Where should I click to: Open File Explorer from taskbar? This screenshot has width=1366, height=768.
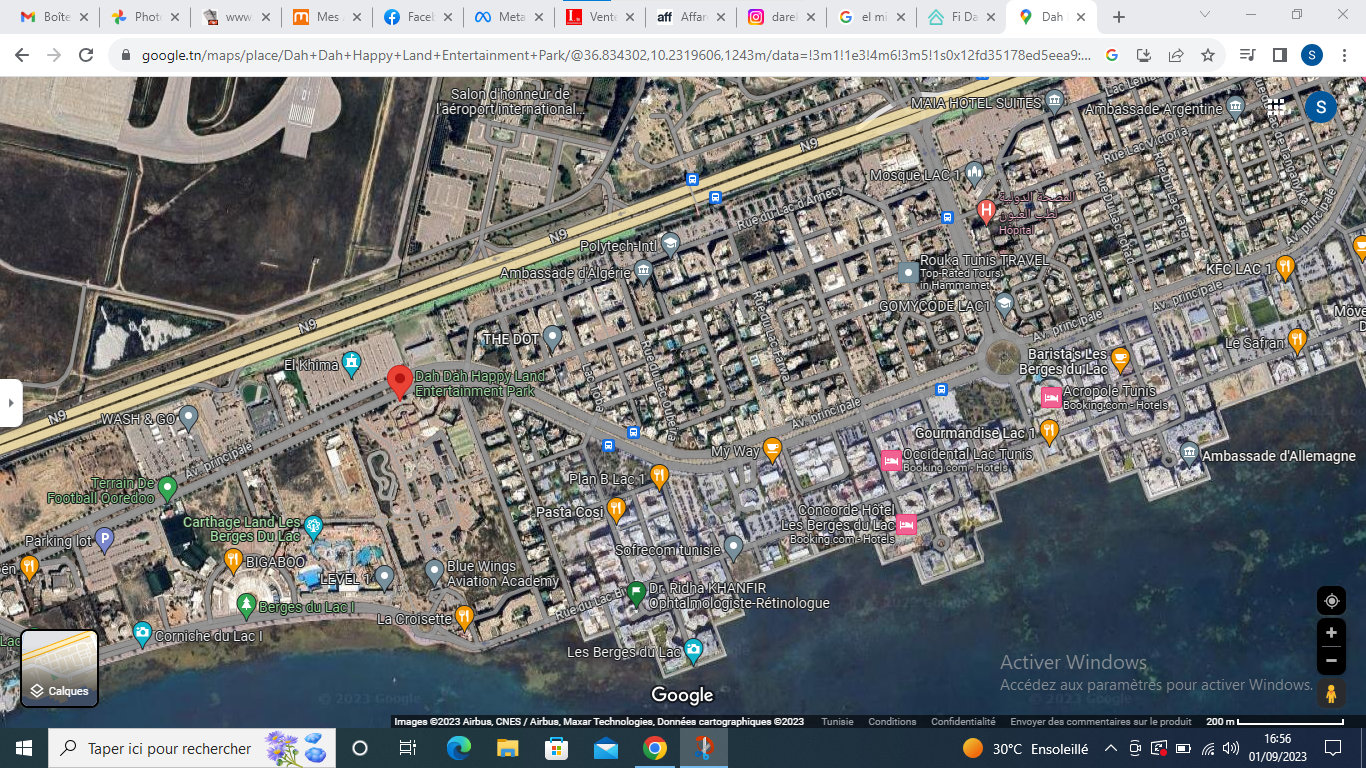tap(508, 748)
